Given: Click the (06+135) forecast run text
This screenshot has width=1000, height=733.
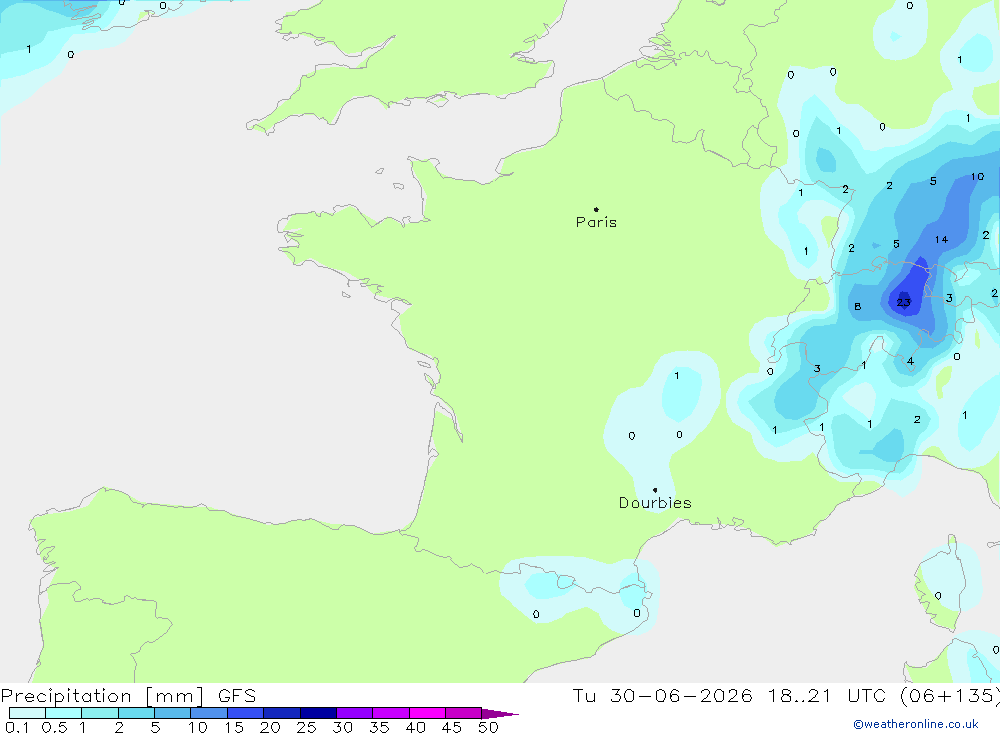Looking at the screenshot, I should pos(950,695).
